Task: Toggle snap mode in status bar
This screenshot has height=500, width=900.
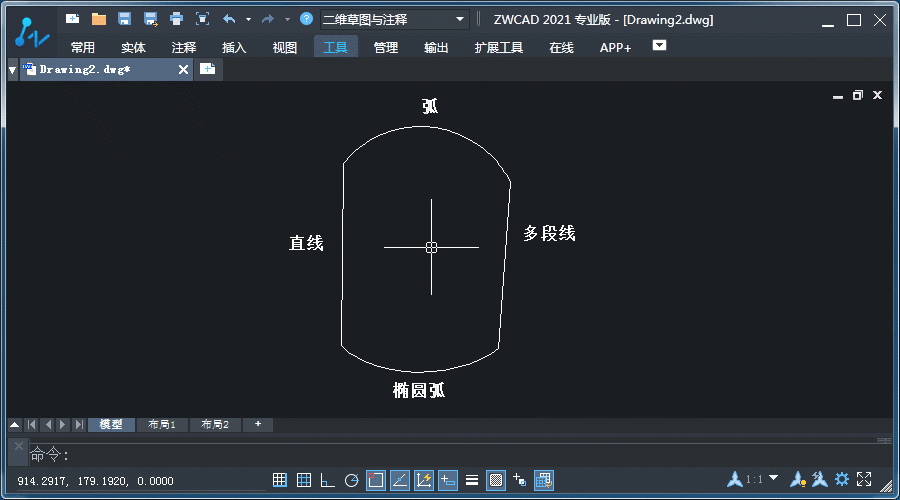Action: (281, 480)
